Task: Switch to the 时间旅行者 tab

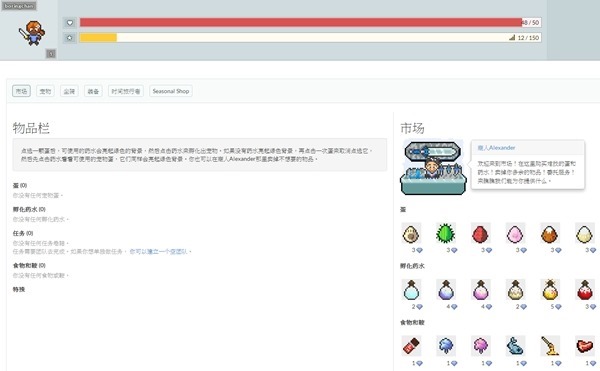Action: (x=126, y=91)
